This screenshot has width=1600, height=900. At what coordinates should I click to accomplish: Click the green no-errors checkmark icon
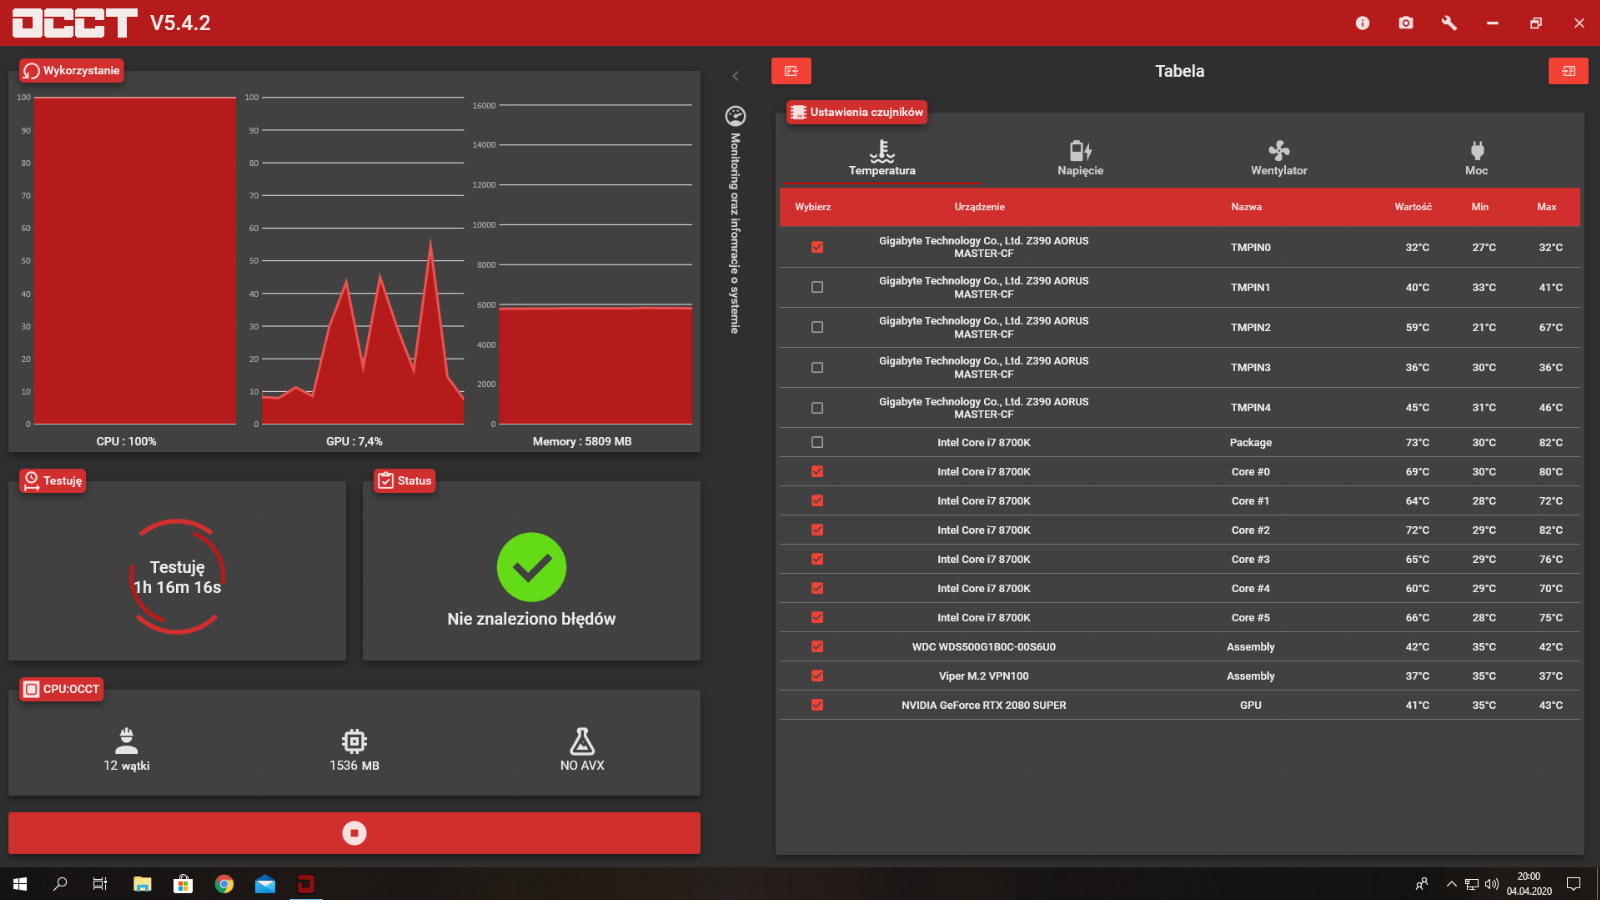[531, 567]
